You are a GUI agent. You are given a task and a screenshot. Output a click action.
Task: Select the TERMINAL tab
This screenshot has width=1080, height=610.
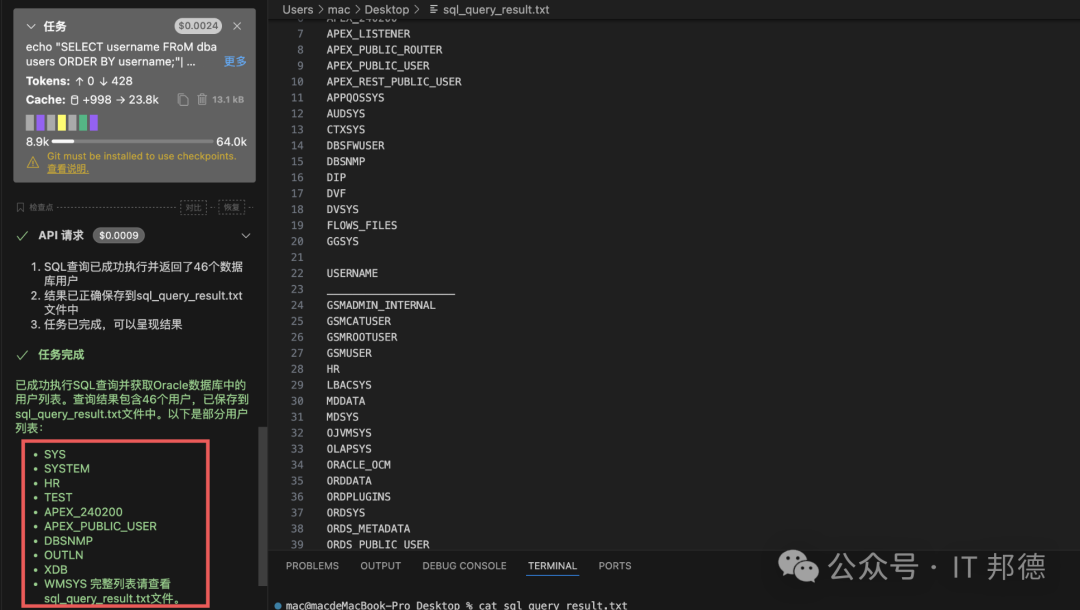tap(552, 566)
